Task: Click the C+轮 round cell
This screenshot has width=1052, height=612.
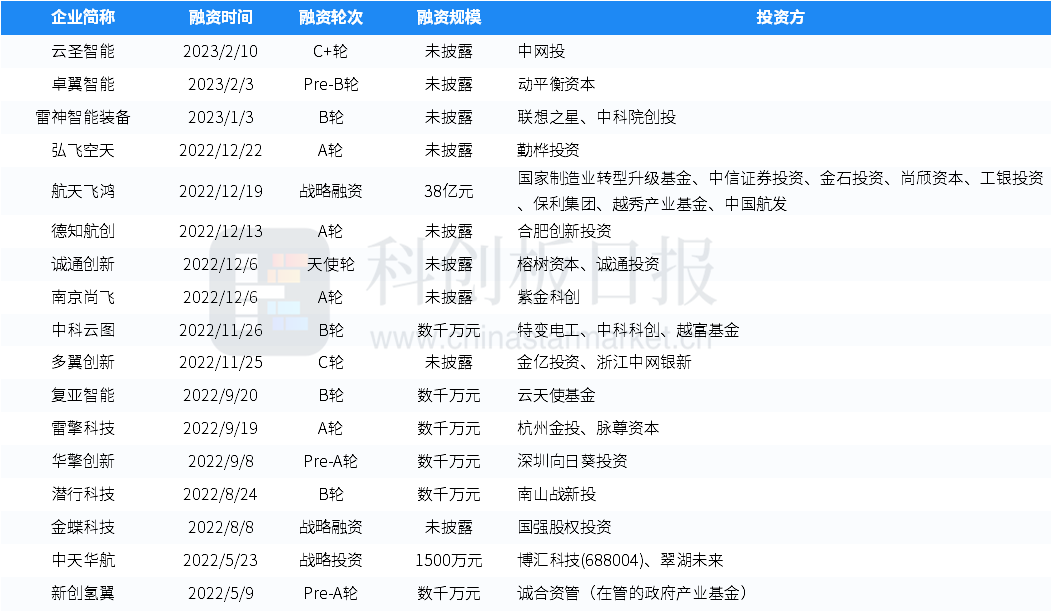Action: pos(331,51)
